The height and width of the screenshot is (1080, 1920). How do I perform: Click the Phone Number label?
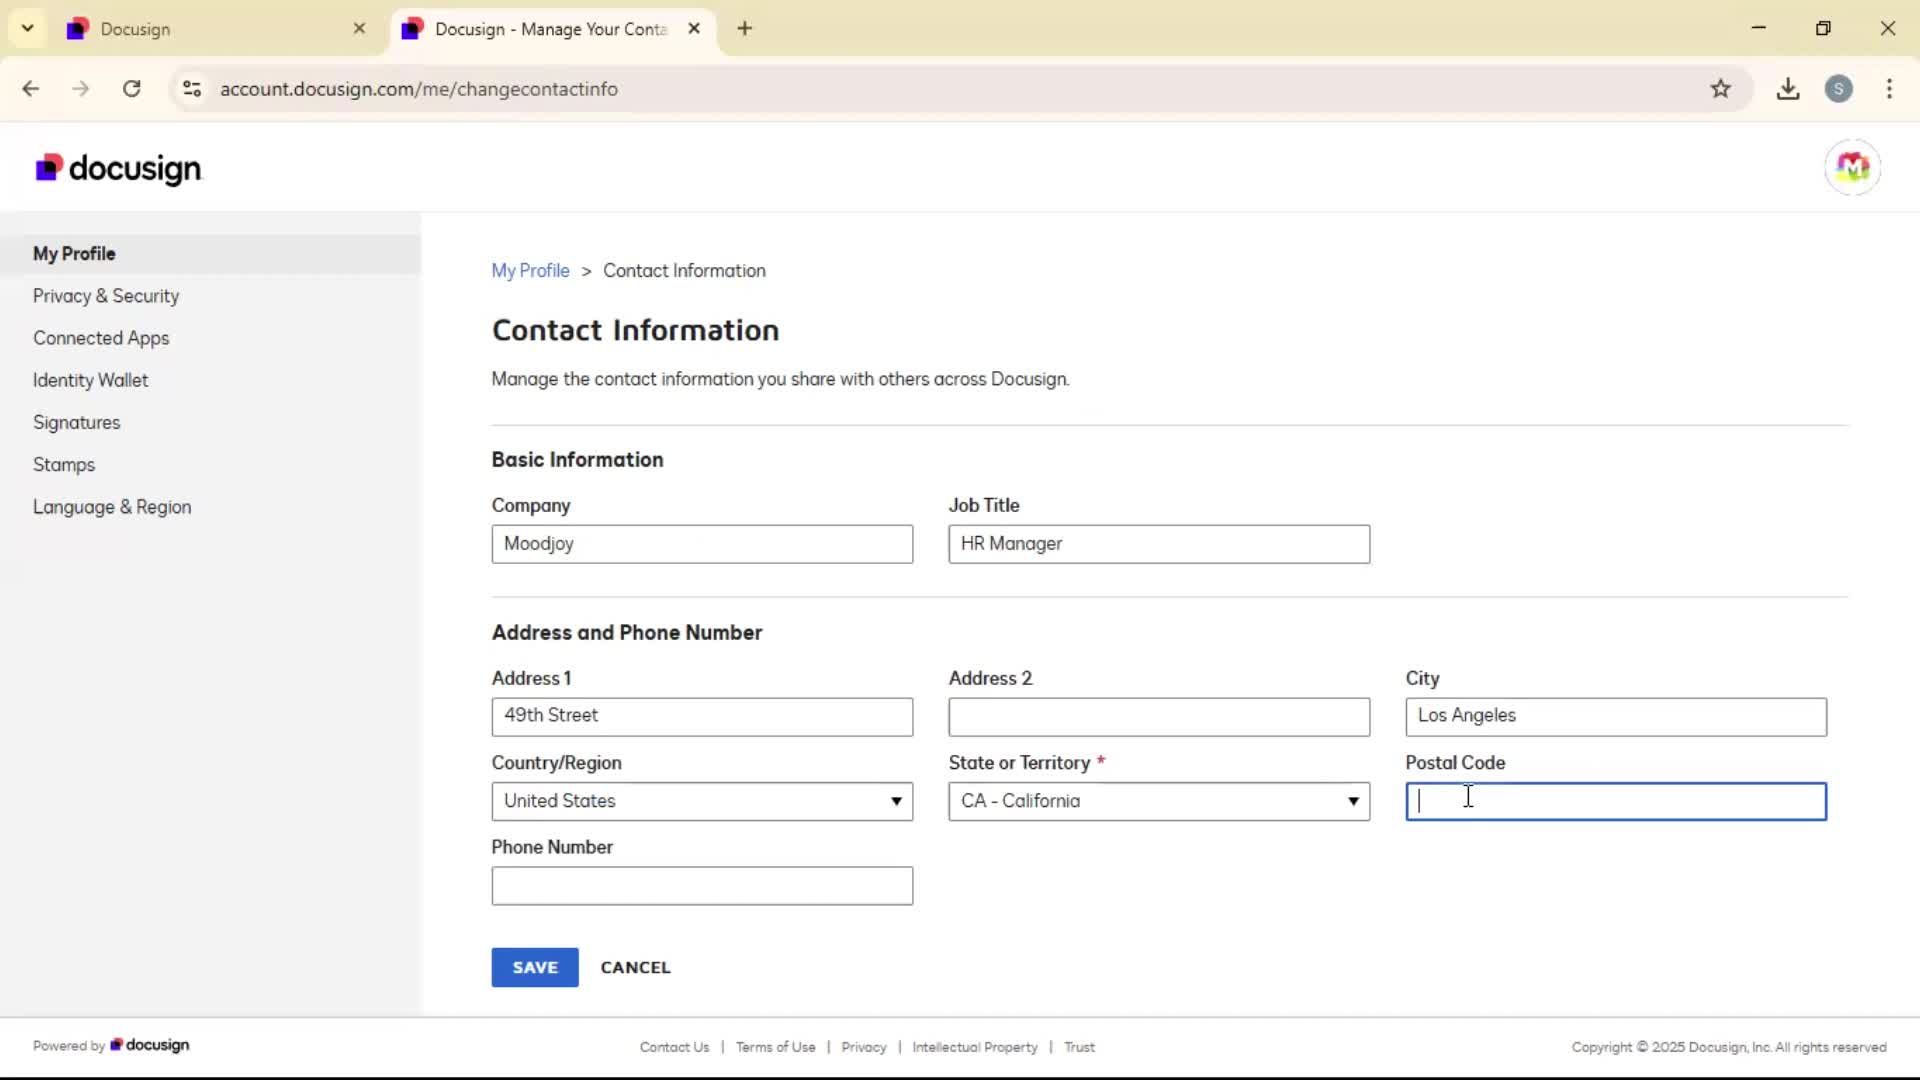point(552,847)
